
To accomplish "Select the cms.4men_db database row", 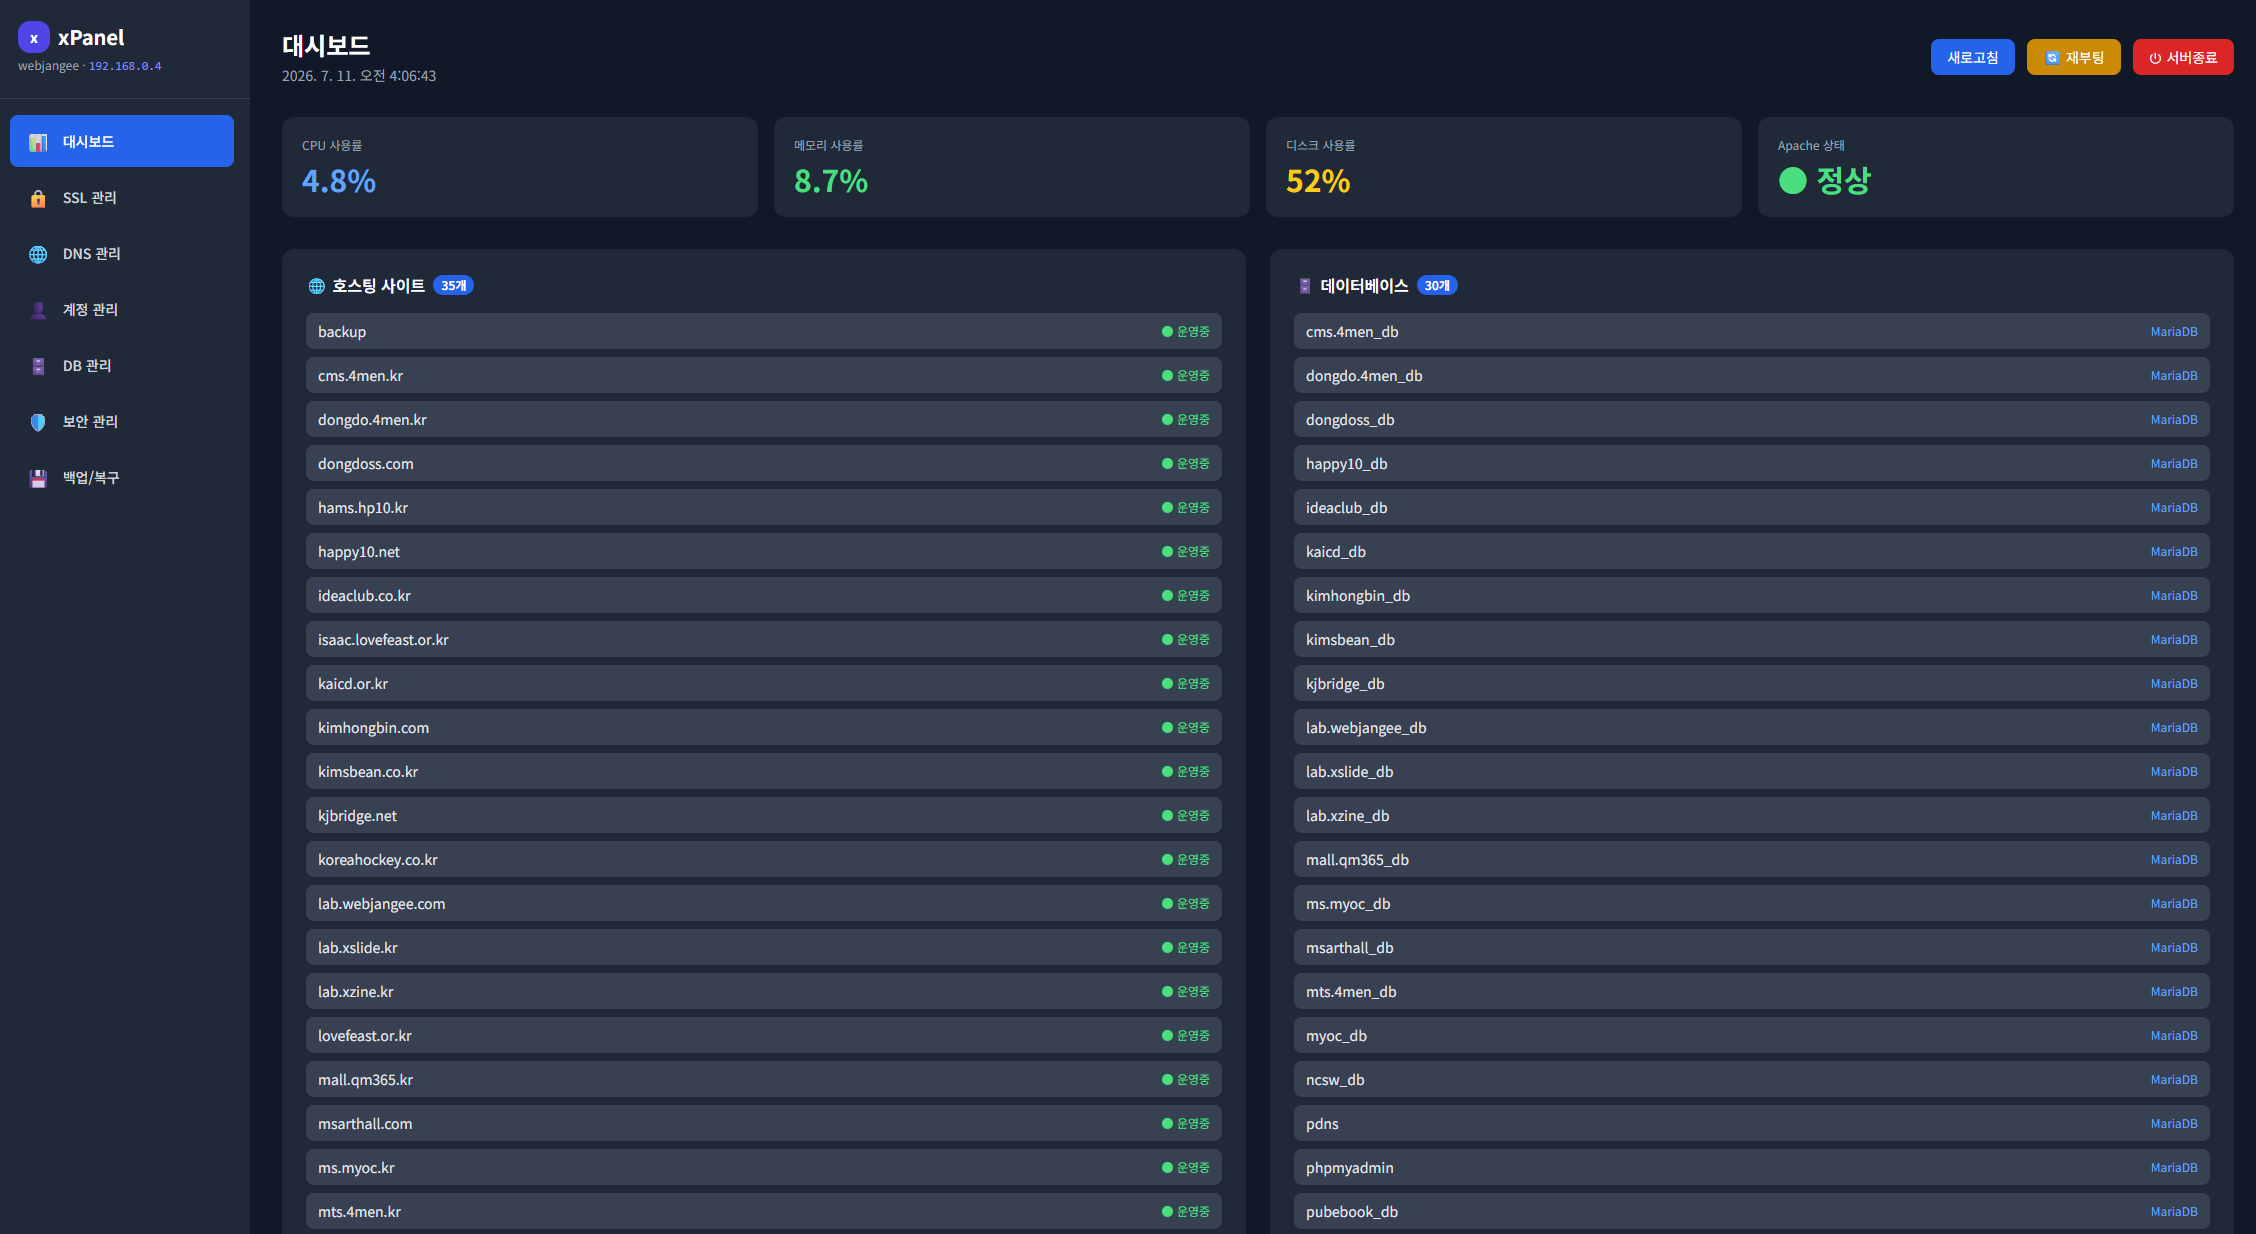I will [x=1752, y=331].
